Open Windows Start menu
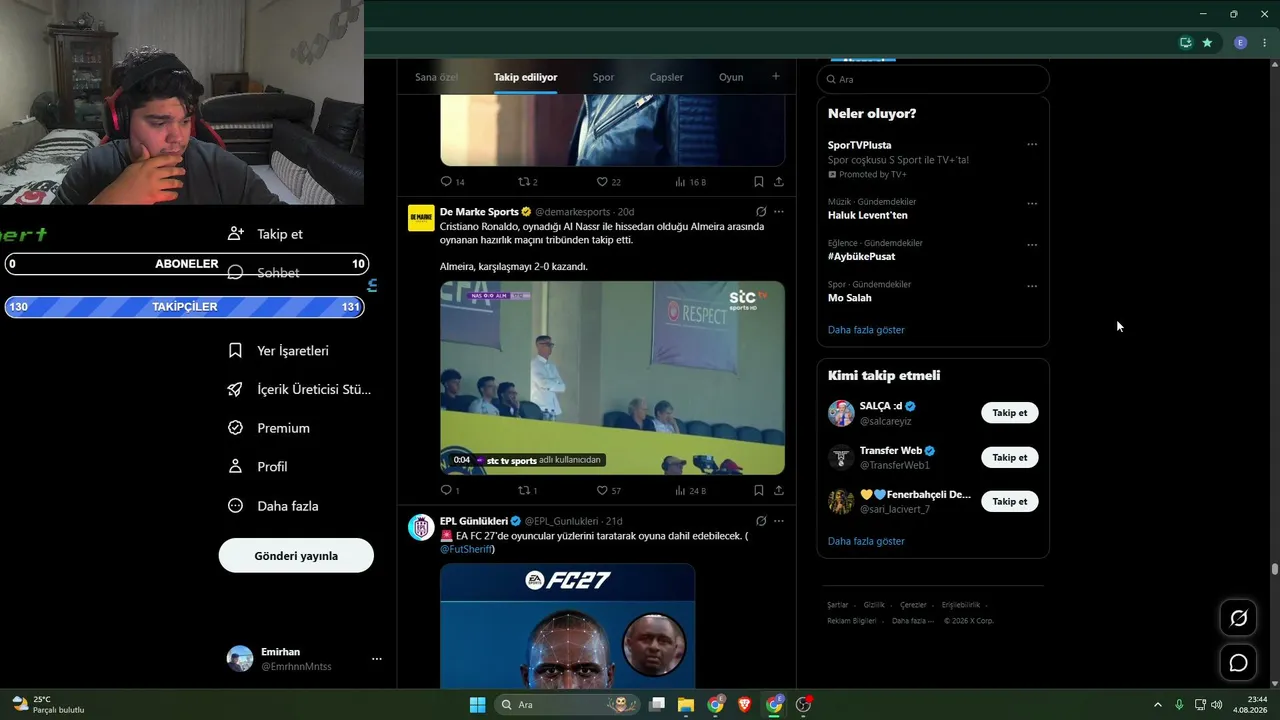The width and height of the screenshot is (1280, 720). coord(477,704)
